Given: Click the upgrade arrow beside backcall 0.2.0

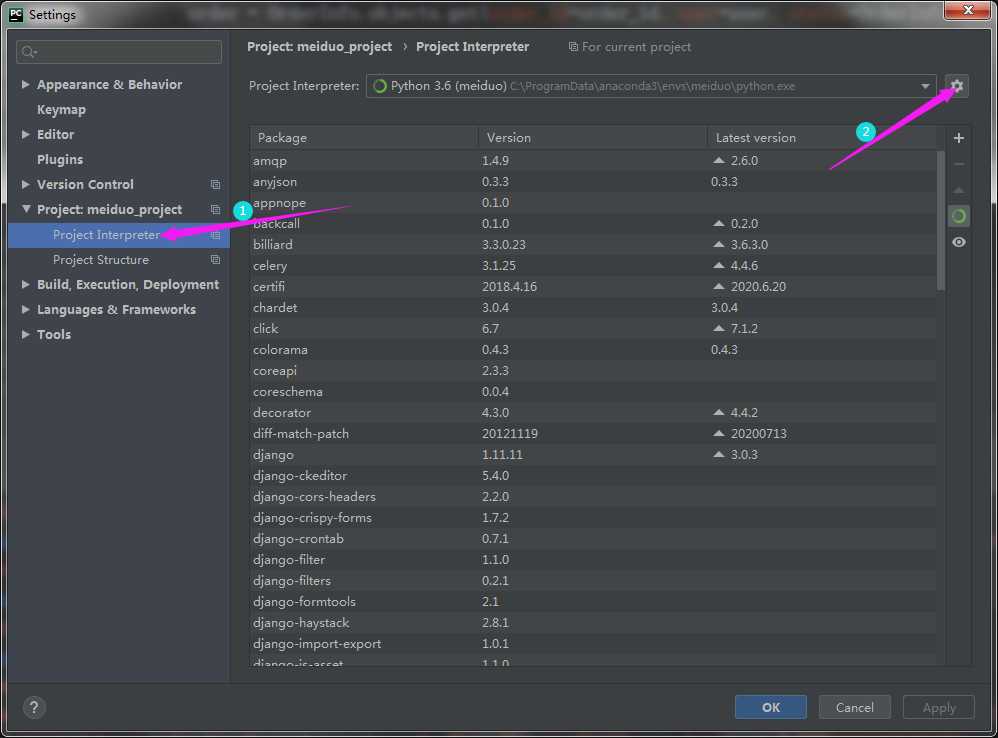Looking at the screenshot, I should pos(719,223).
